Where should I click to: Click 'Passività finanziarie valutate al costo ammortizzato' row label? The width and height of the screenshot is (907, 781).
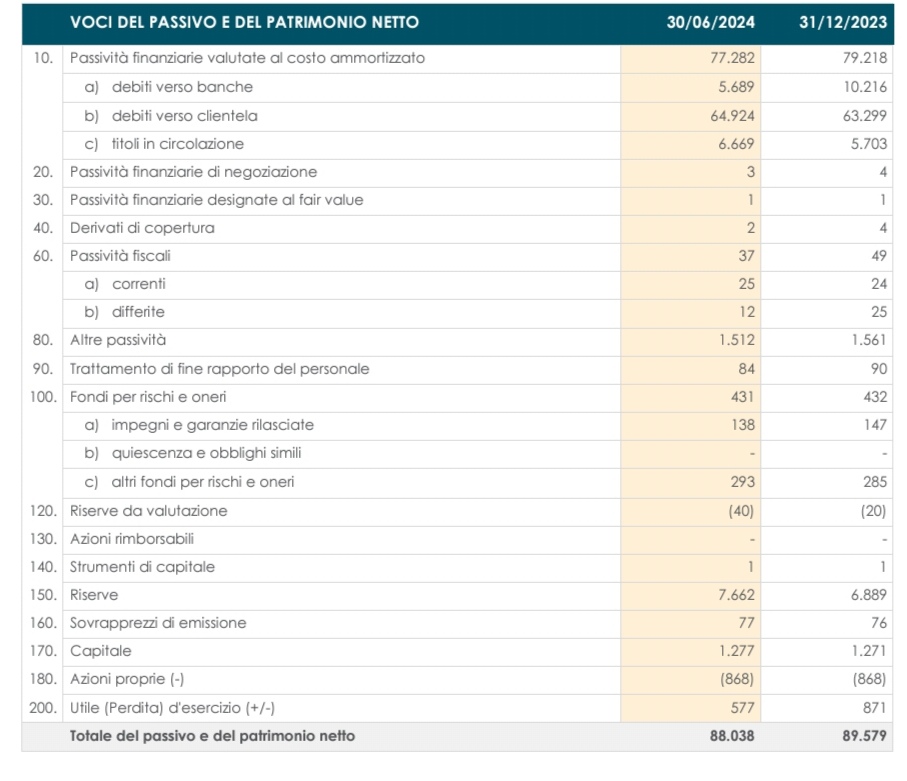point(247,58)
